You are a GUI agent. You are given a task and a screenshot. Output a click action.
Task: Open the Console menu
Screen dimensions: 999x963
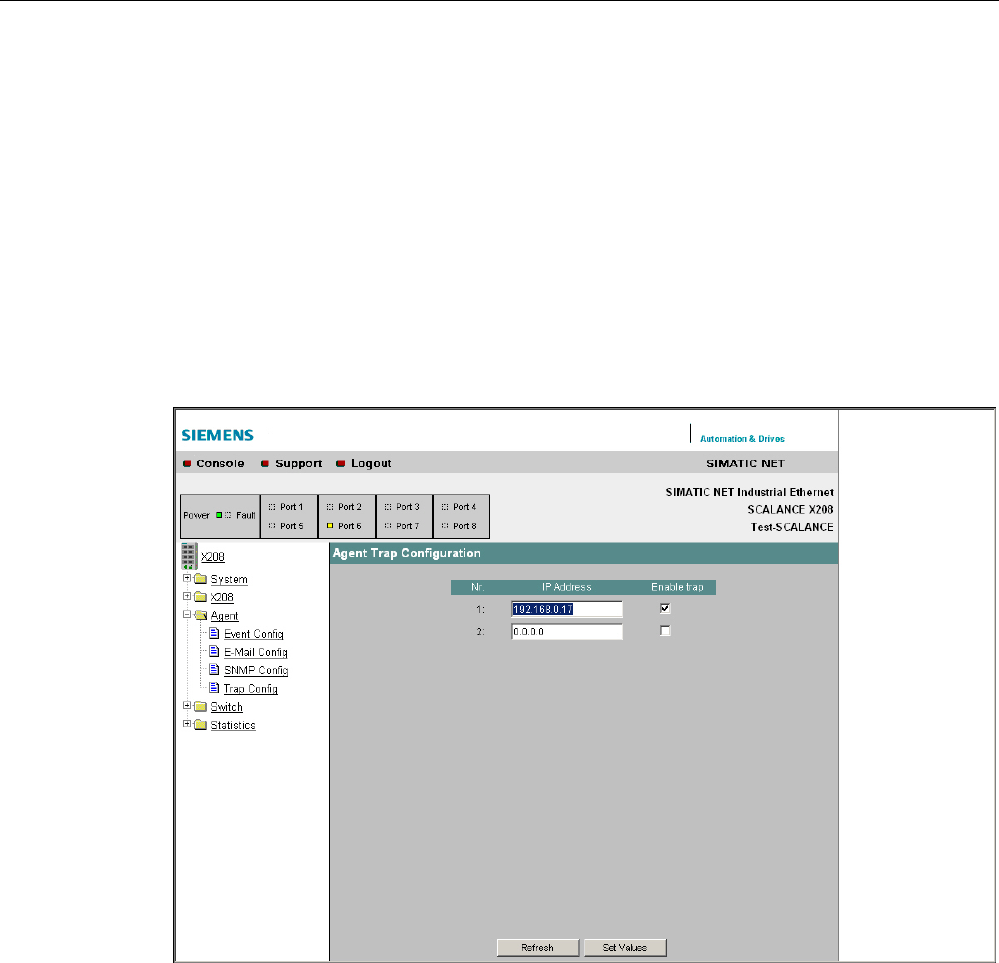(x=220, y=463)
